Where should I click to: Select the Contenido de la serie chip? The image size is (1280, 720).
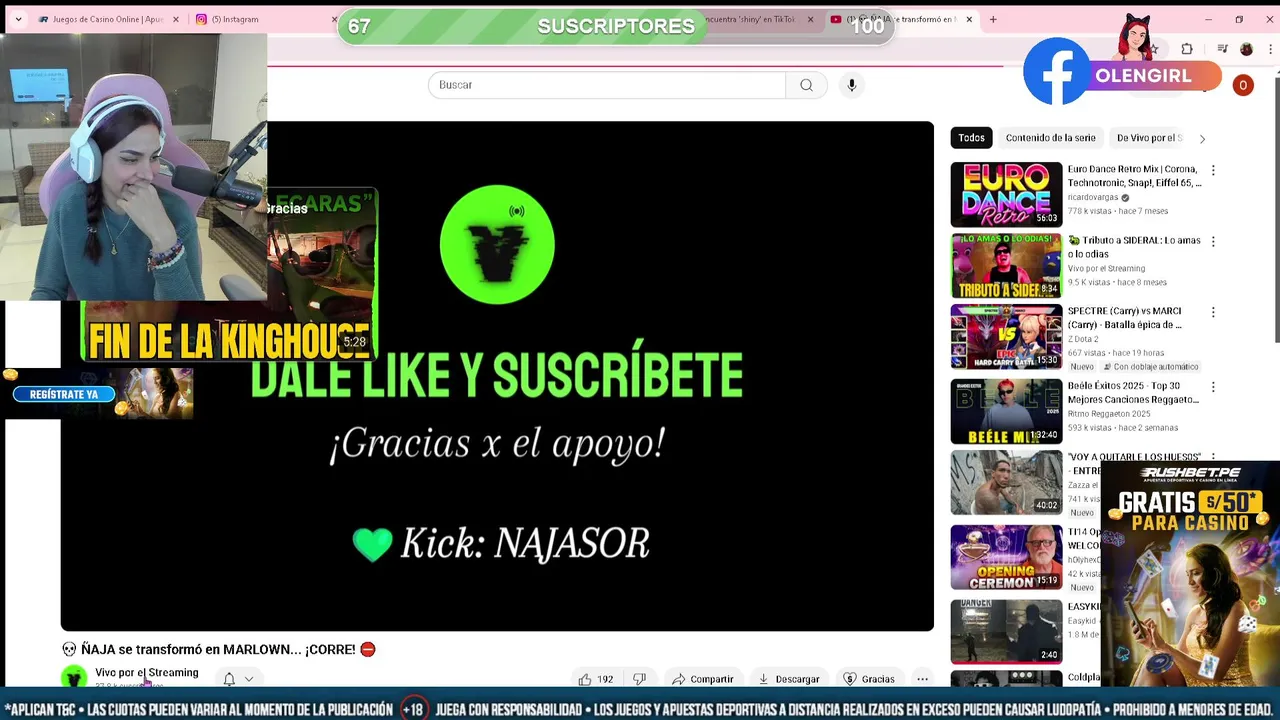pyautogui.click(x=1050, y=138)
